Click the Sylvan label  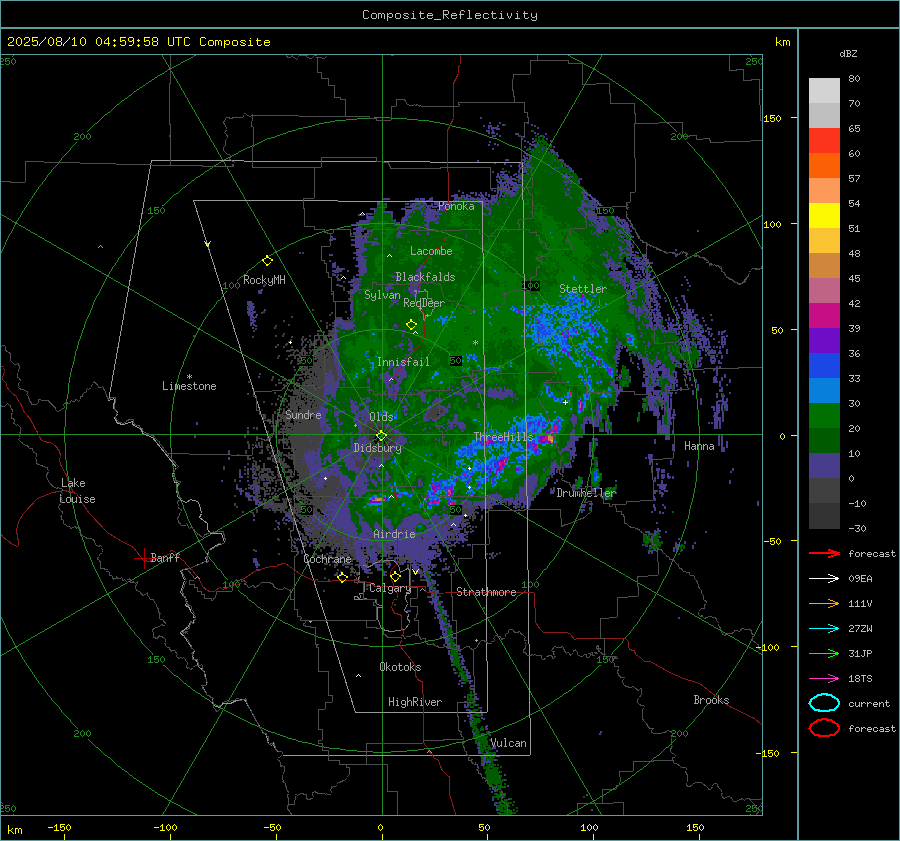click(x=382, y=295)
